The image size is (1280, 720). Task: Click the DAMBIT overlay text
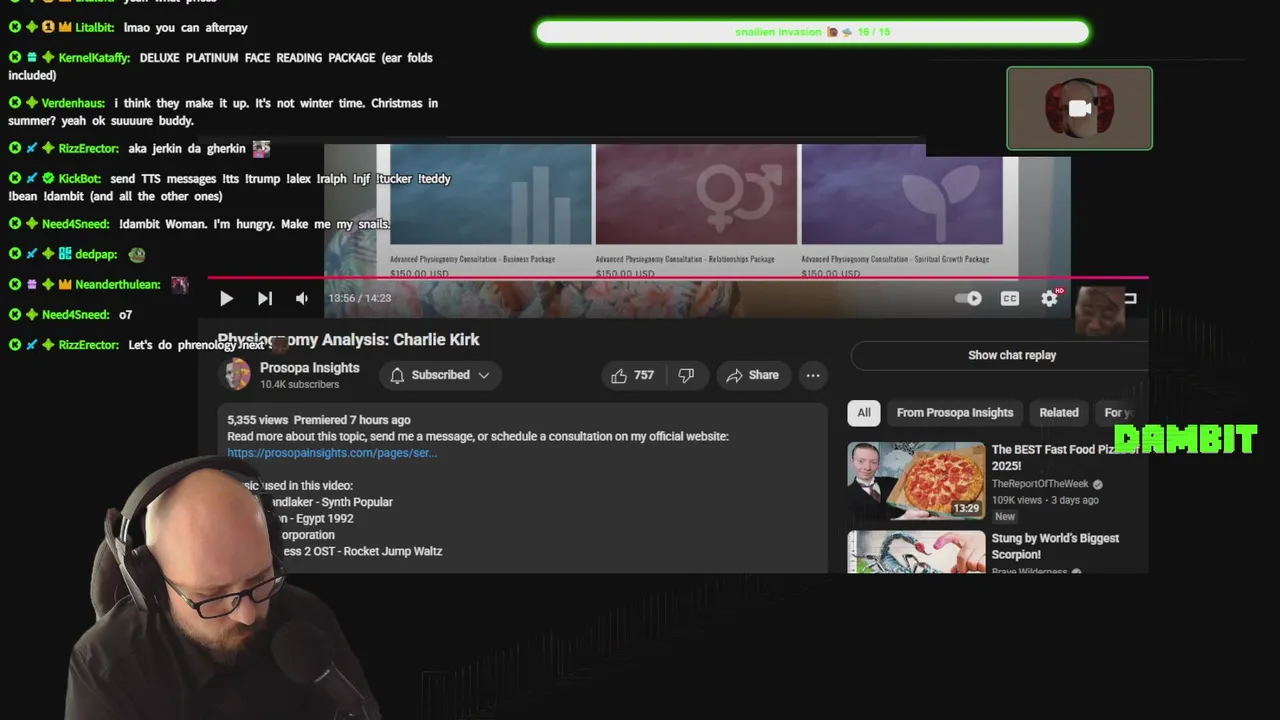1186,439
